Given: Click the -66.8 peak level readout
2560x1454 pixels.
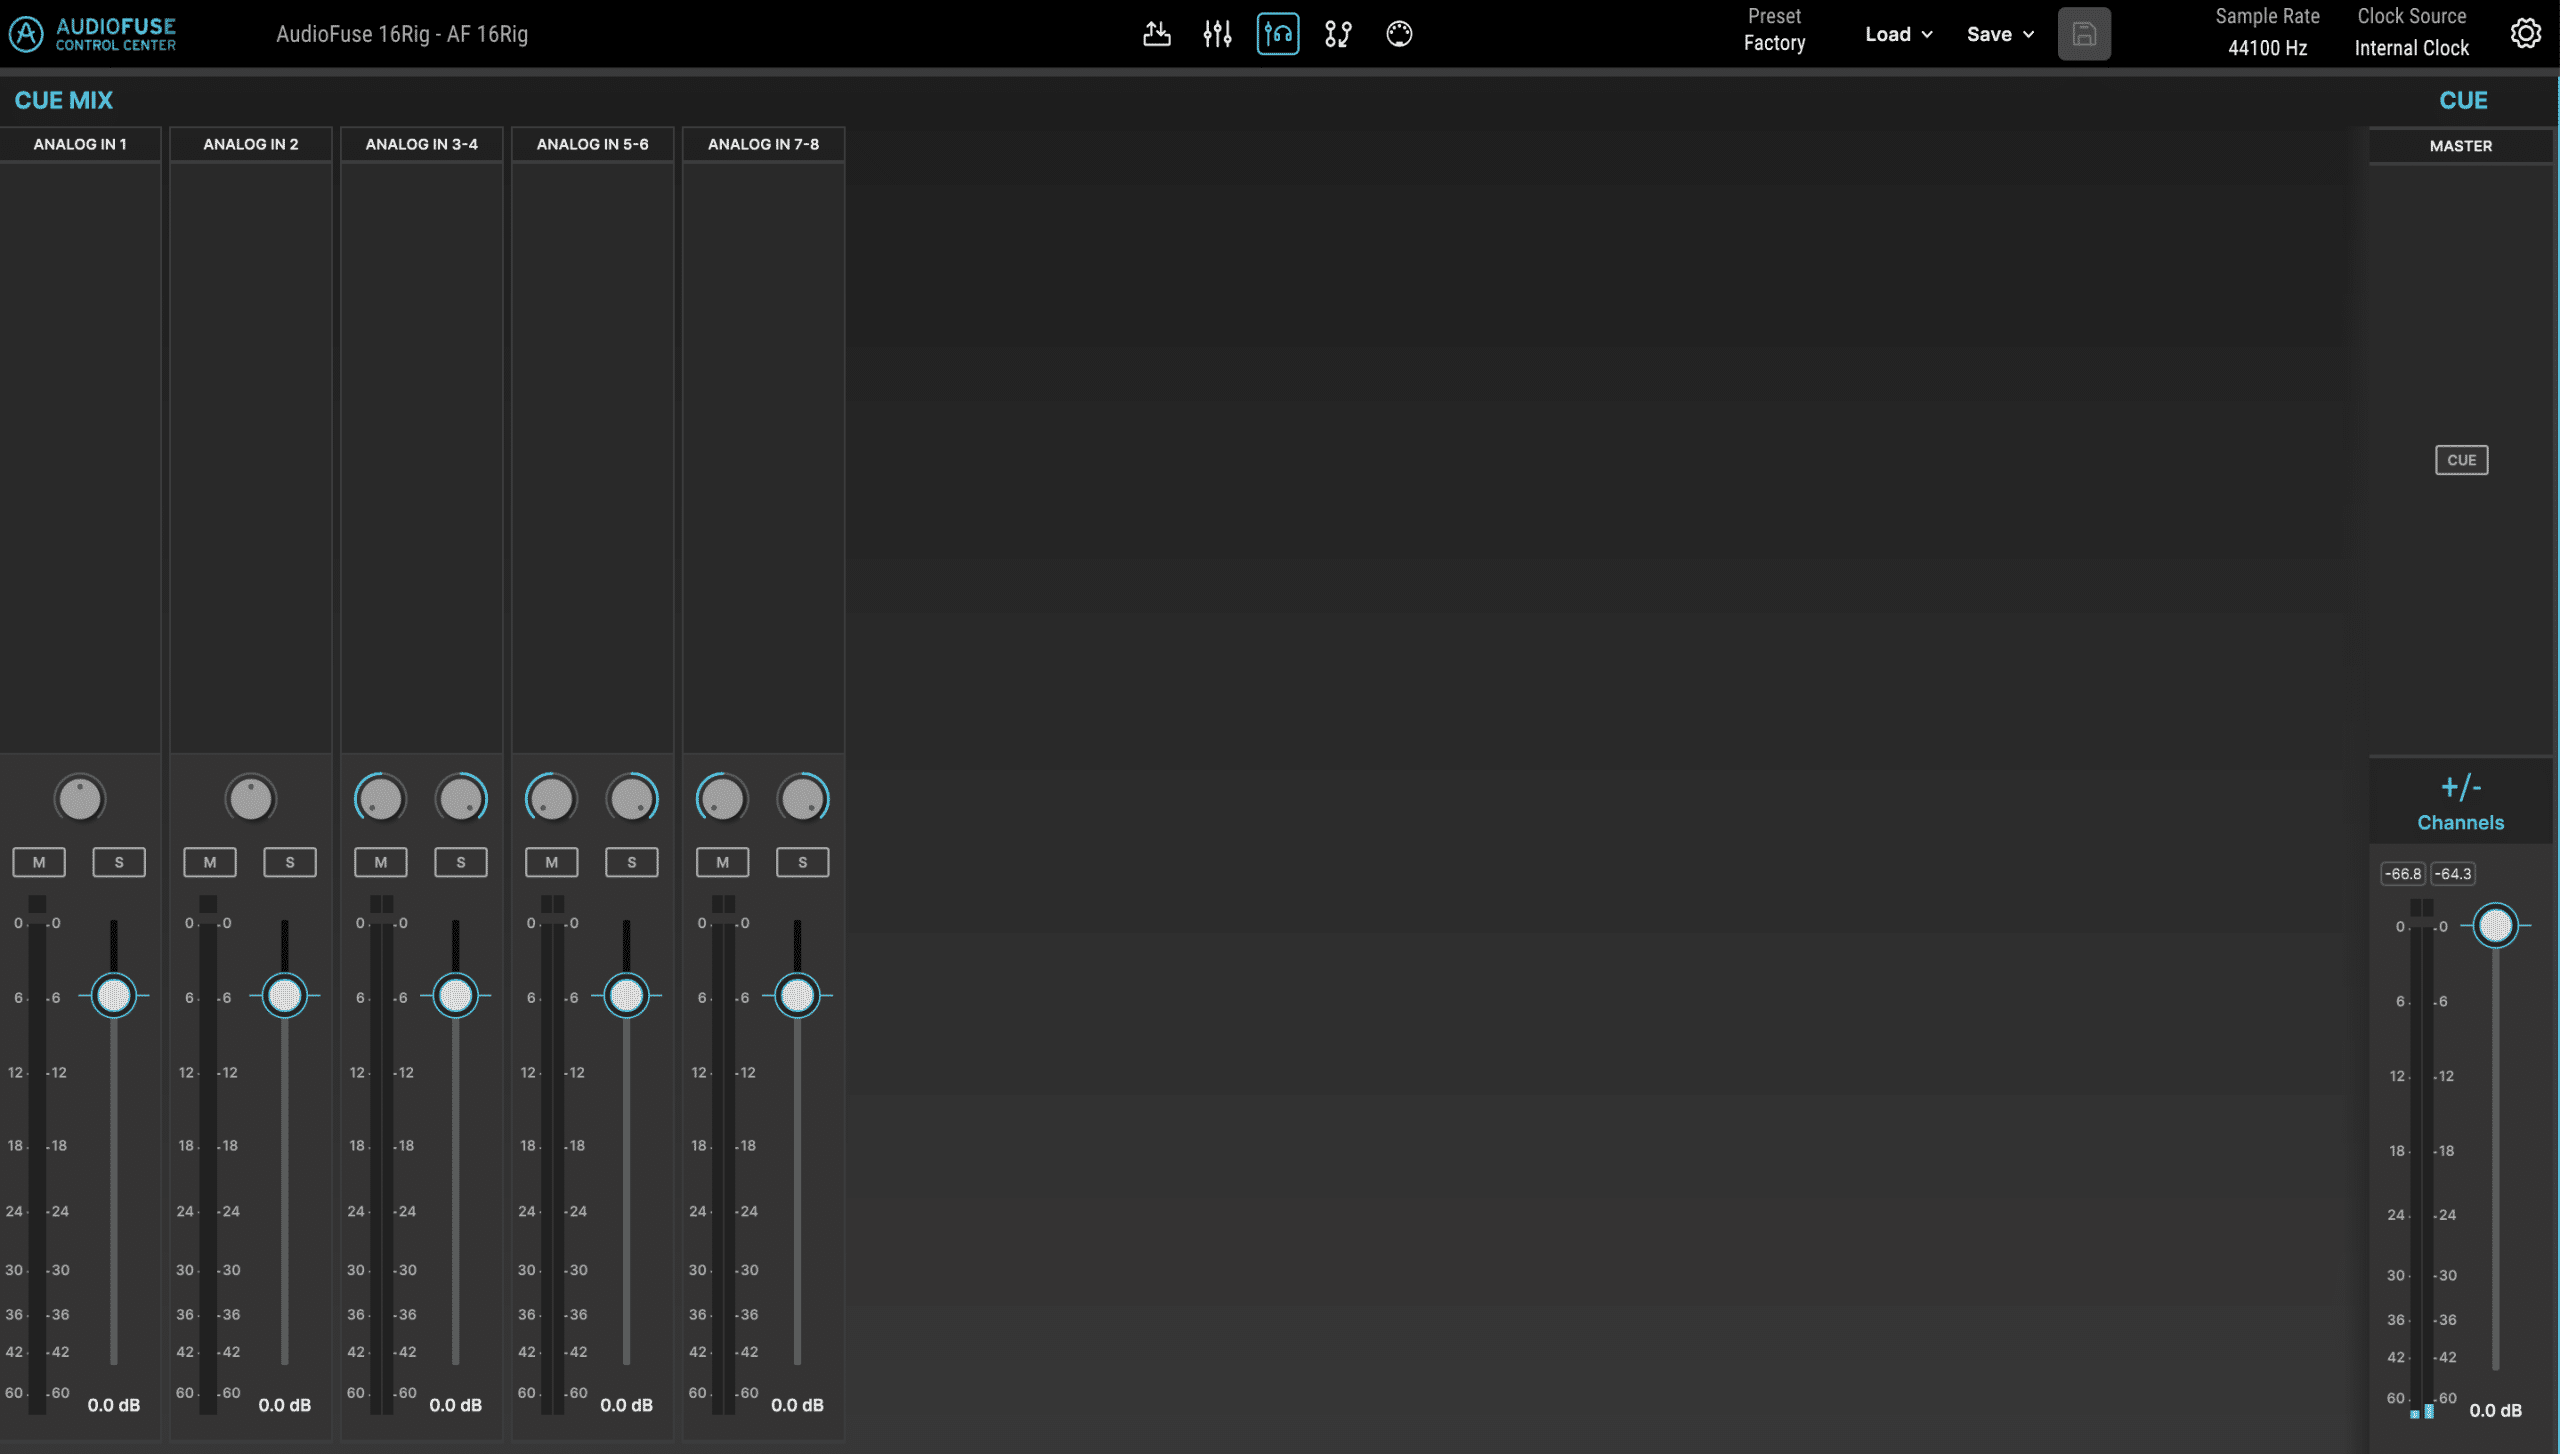Looking at the screenshot, I should (x=2403, y=874).
